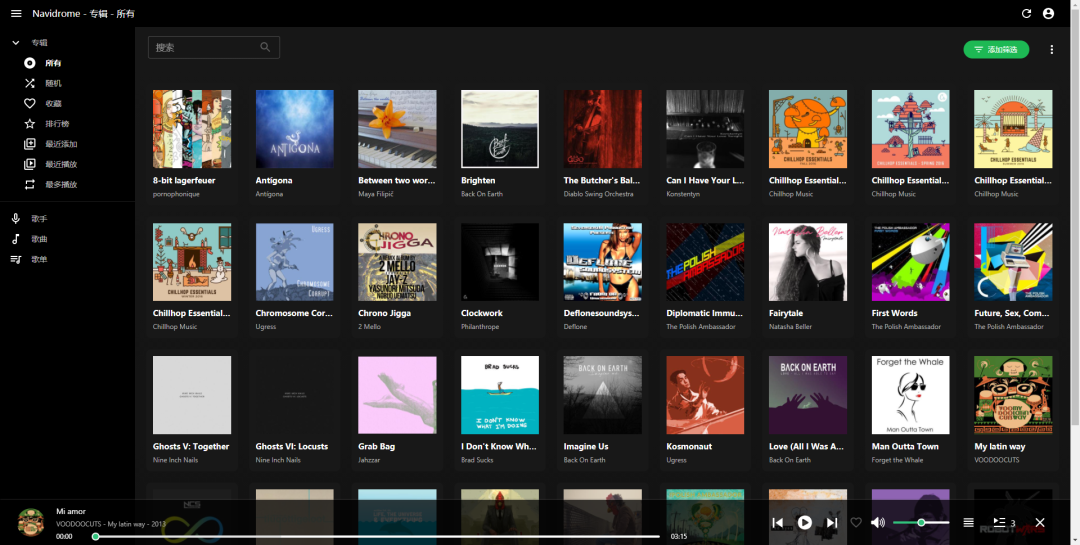This screenshot has height=545, width=1080.
Task: Open the Chromosome Corrupt album cover
Action: 295,262
